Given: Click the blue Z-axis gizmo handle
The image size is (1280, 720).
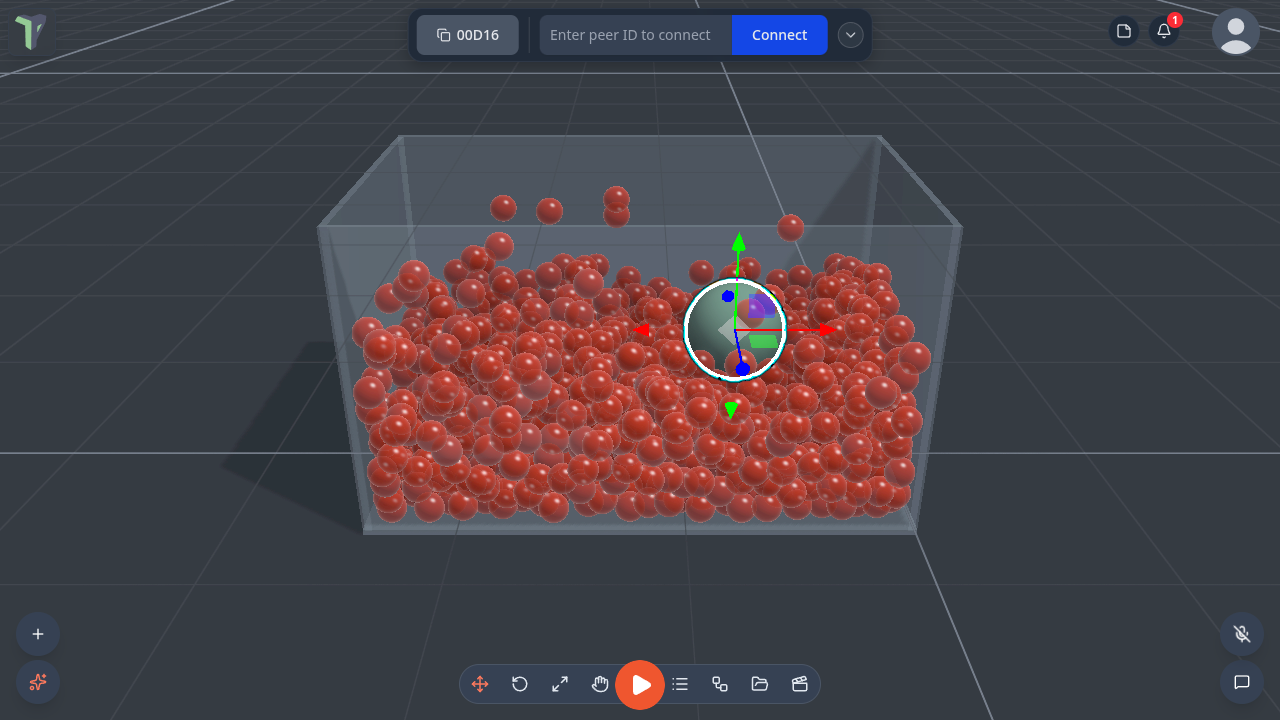Looking at the screenshot, I should [x=742, y=369].
